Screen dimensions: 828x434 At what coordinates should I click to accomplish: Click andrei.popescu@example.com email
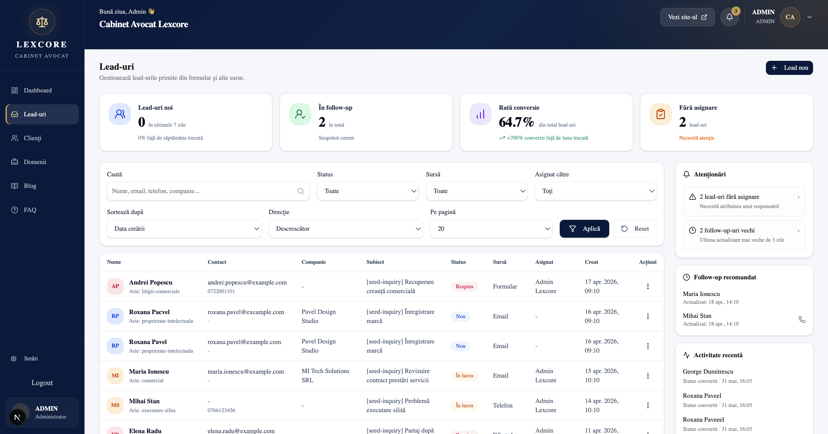tap(247, 282)
